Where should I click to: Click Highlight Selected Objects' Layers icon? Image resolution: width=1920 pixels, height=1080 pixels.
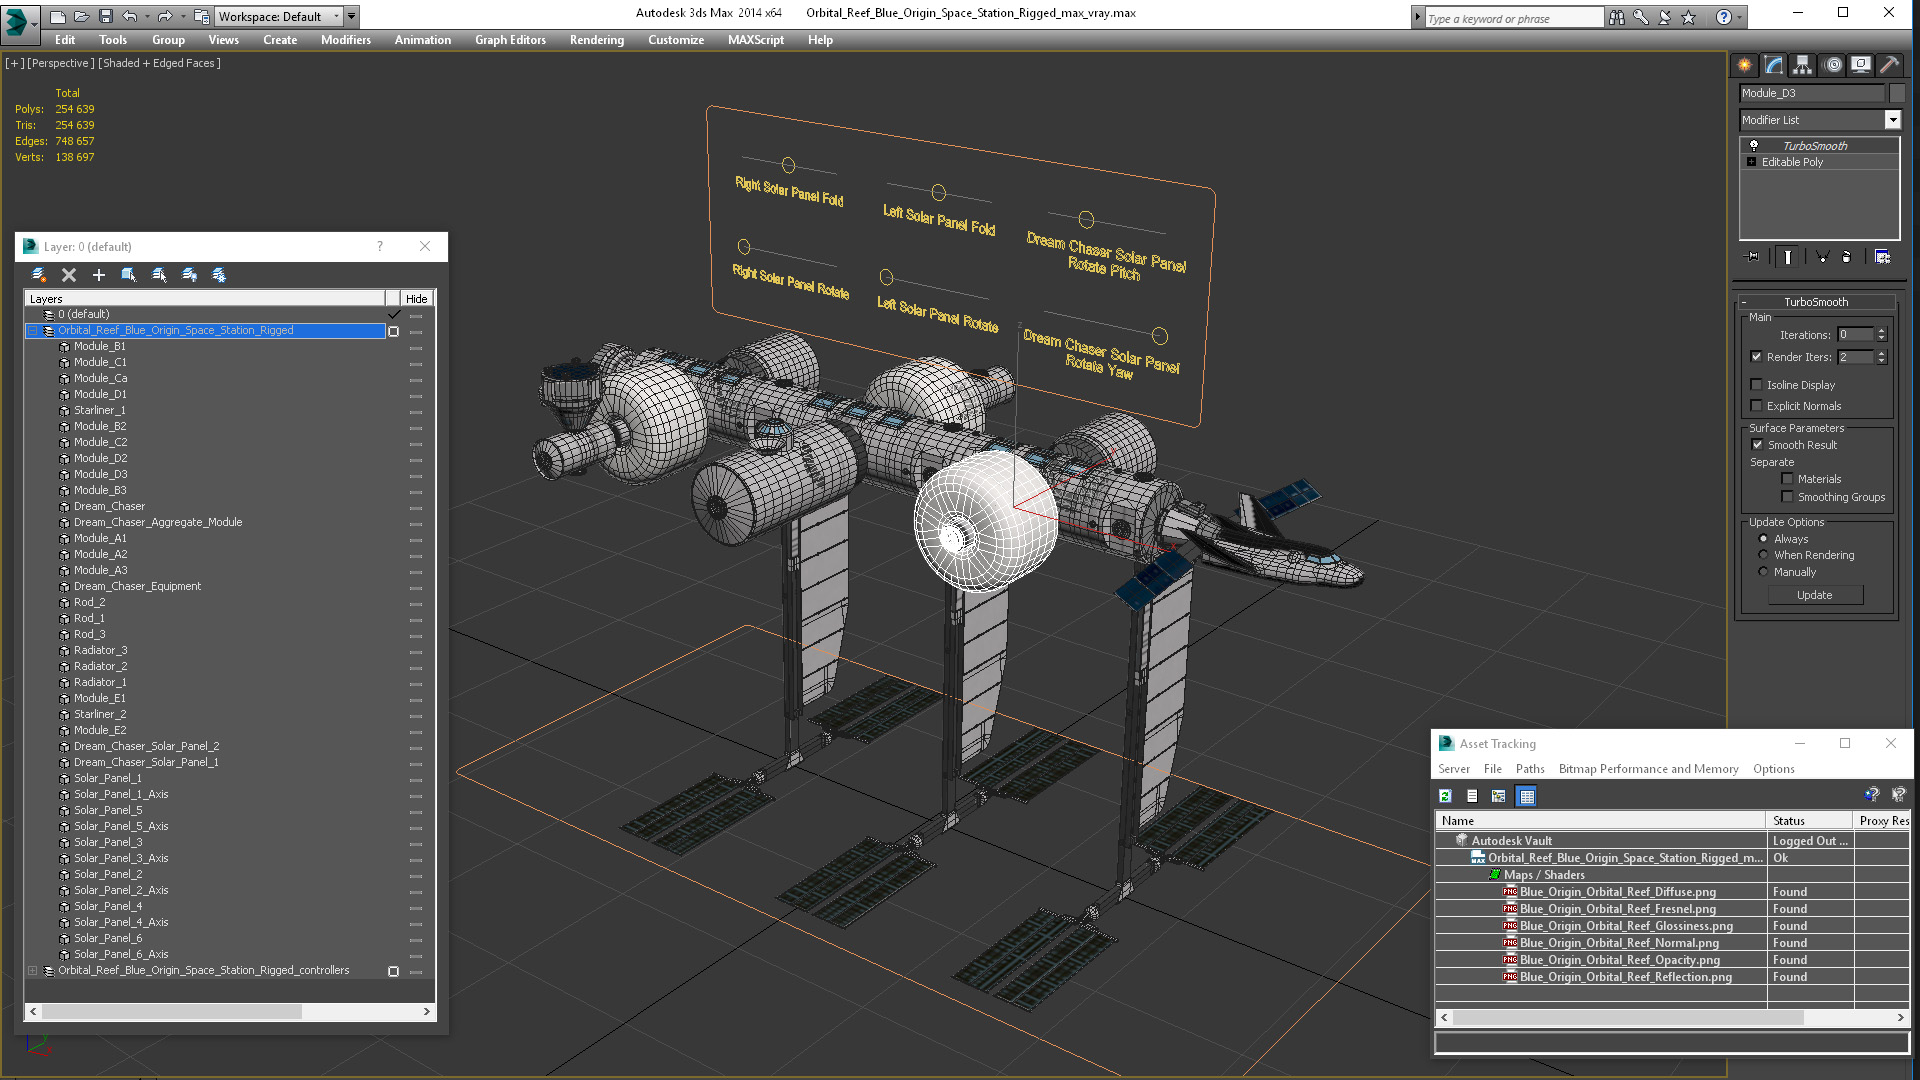tap(159, 275)
